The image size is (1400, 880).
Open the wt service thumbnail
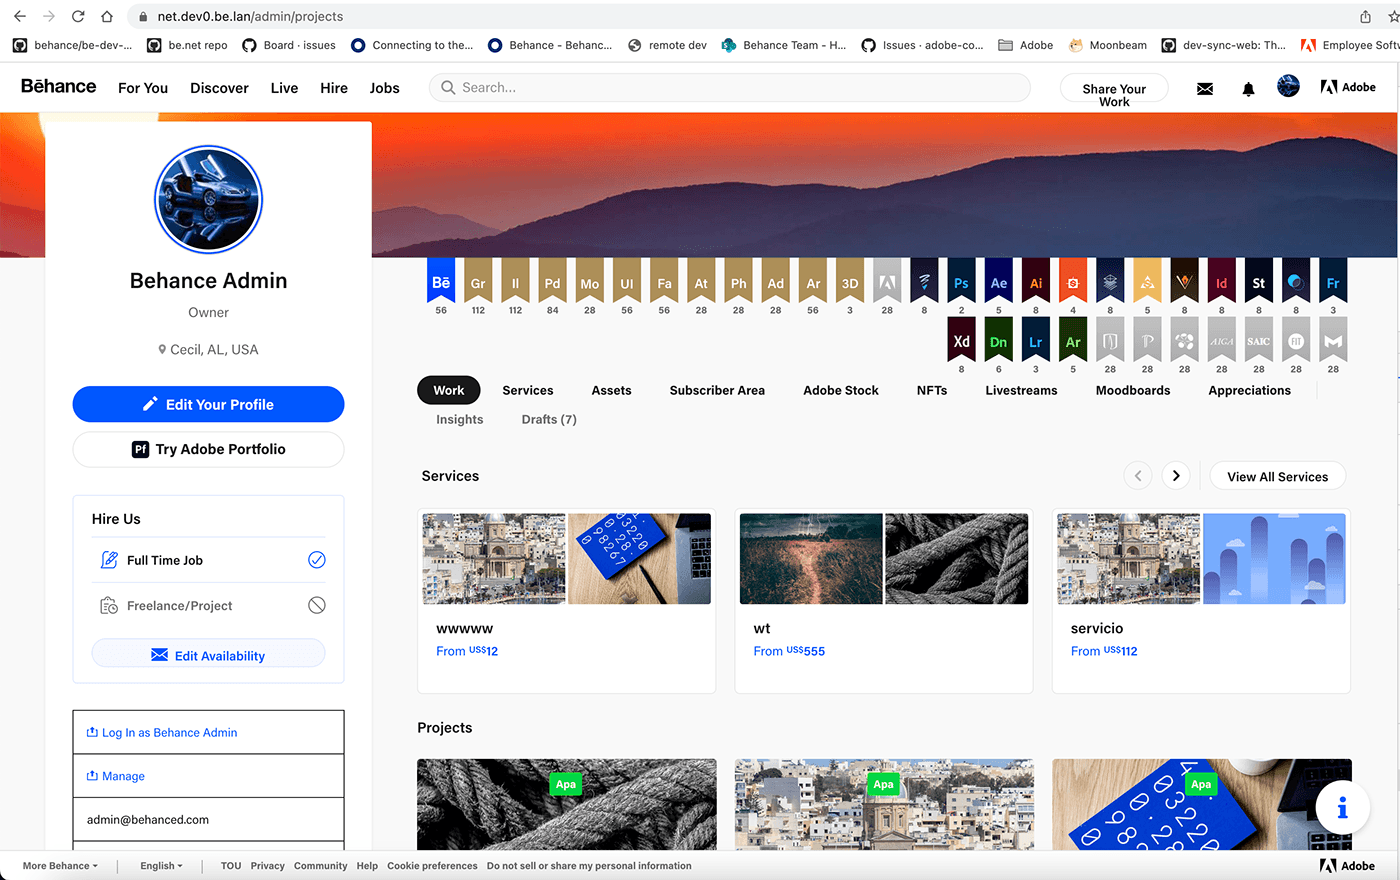pos(883,559)
